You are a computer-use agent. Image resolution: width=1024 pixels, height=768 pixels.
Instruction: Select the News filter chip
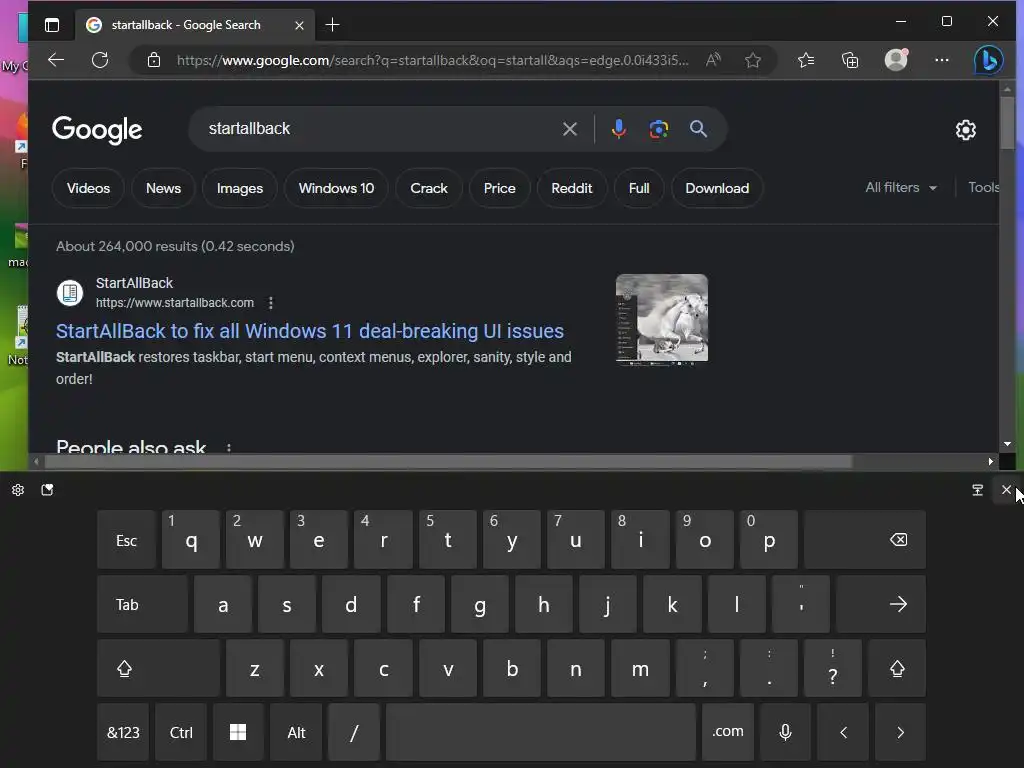[163, 188]
